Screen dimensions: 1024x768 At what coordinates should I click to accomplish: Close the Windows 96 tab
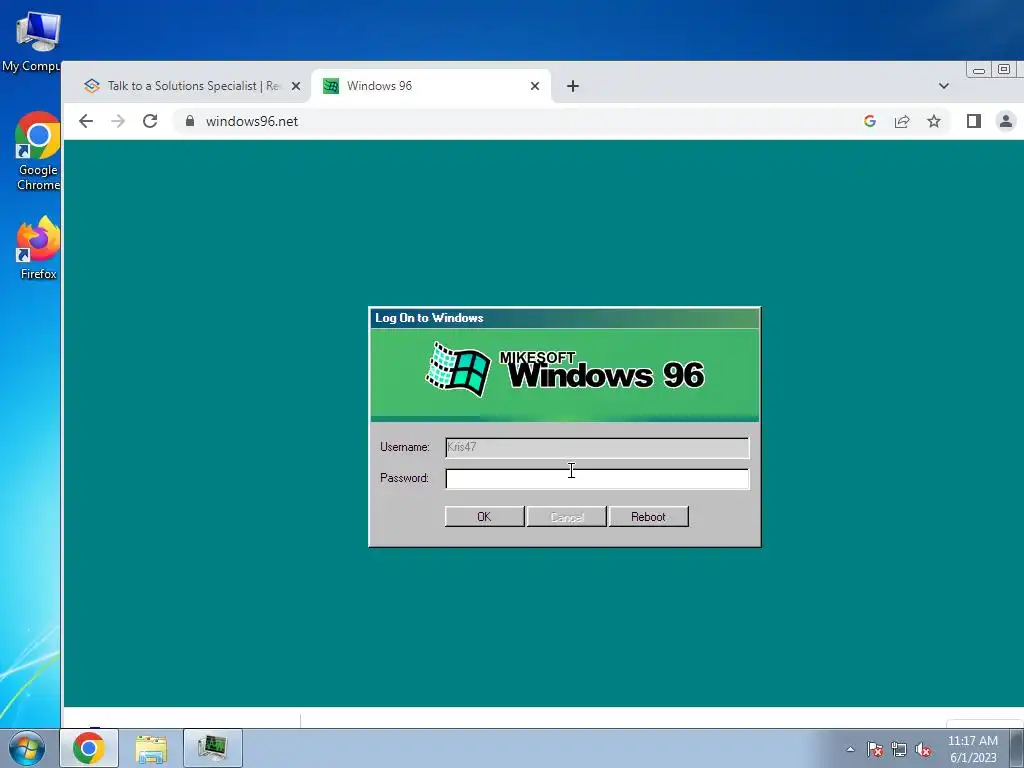(x=535, y=86)
